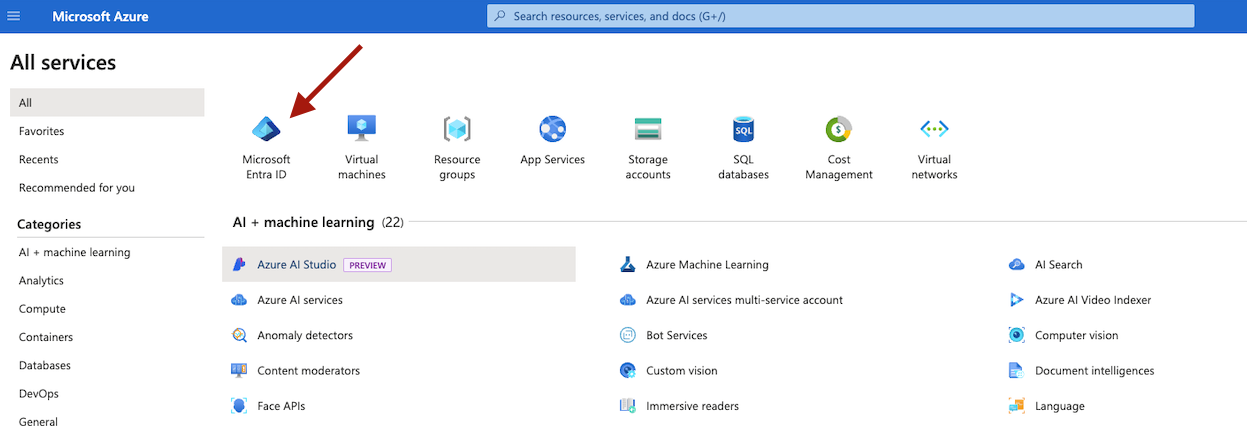1247x426 pixels.
Task: Click the All services page title
Action: pos(63,62)
